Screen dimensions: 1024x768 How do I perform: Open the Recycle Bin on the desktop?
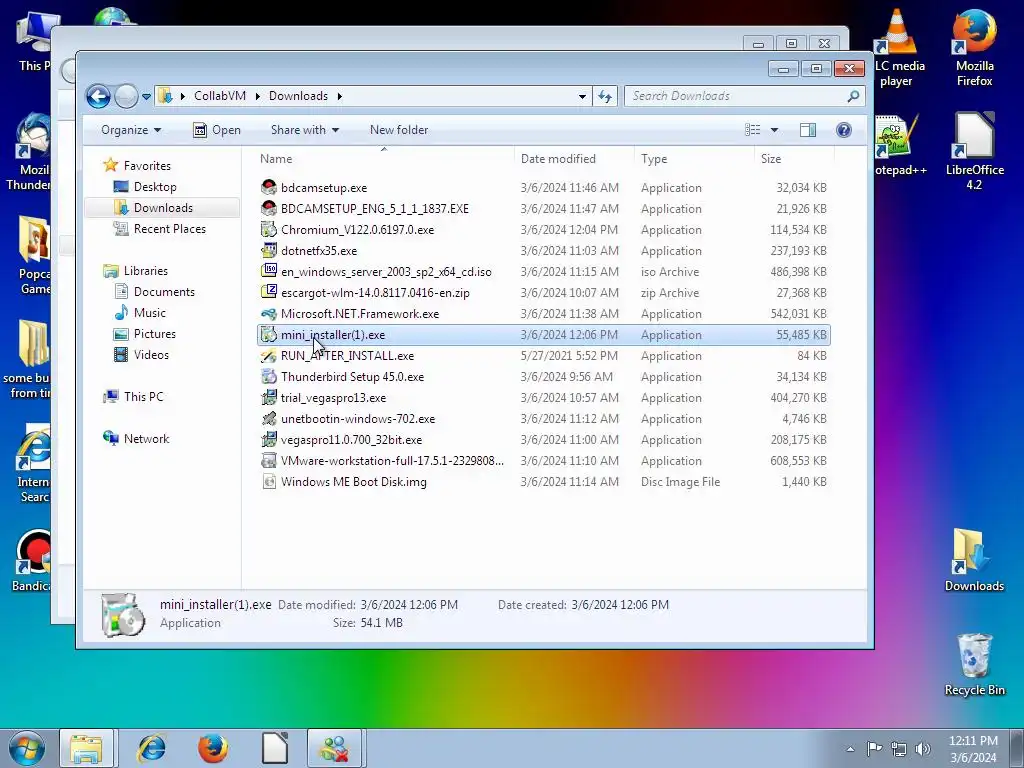pyautogui.click(x=974, y=664)
